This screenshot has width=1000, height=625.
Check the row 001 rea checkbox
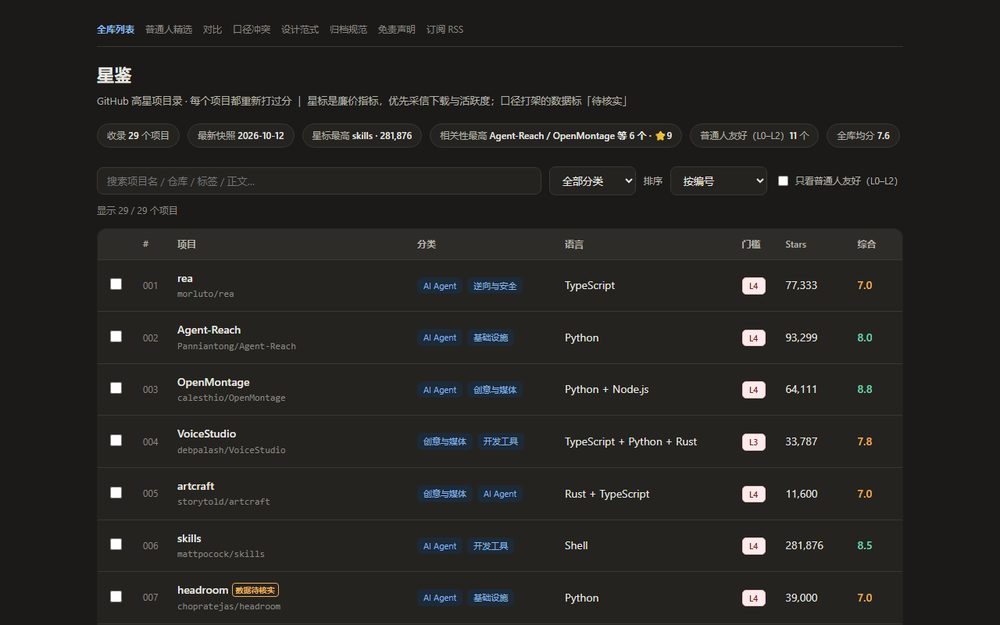tap(115, 284)
